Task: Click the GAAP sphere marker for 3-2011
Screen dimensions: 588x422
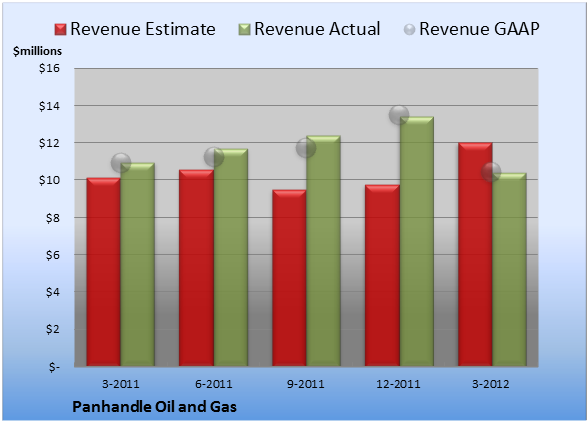Action: [121, 163]
